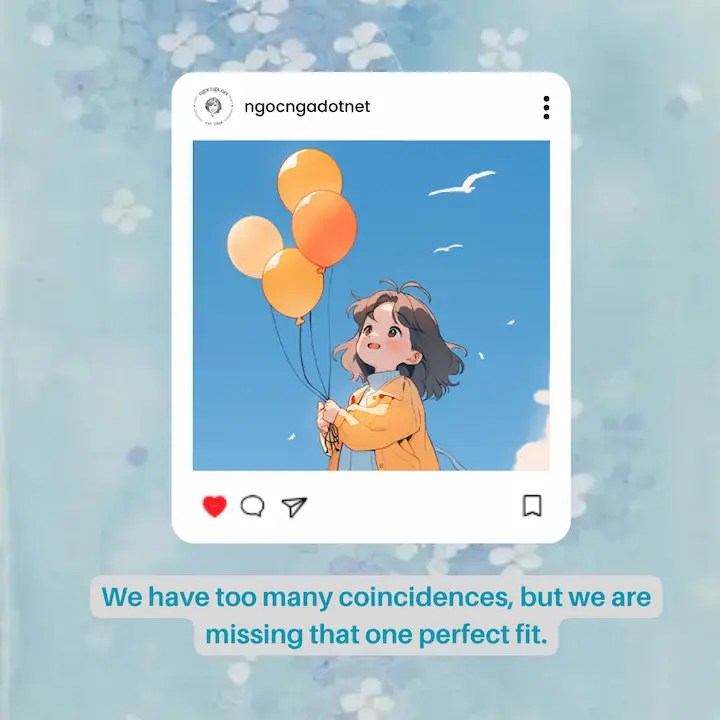Share the post using the paper plane icon

coord(294,506)
